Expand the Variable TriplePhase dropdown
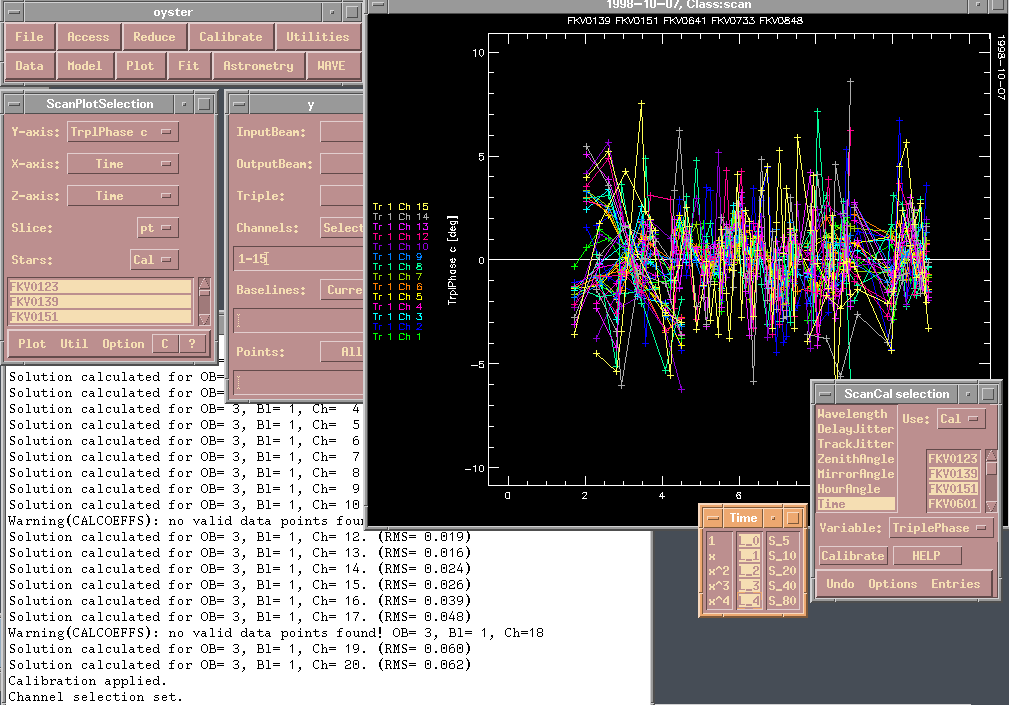1009x705 pixels. [940, 528]
